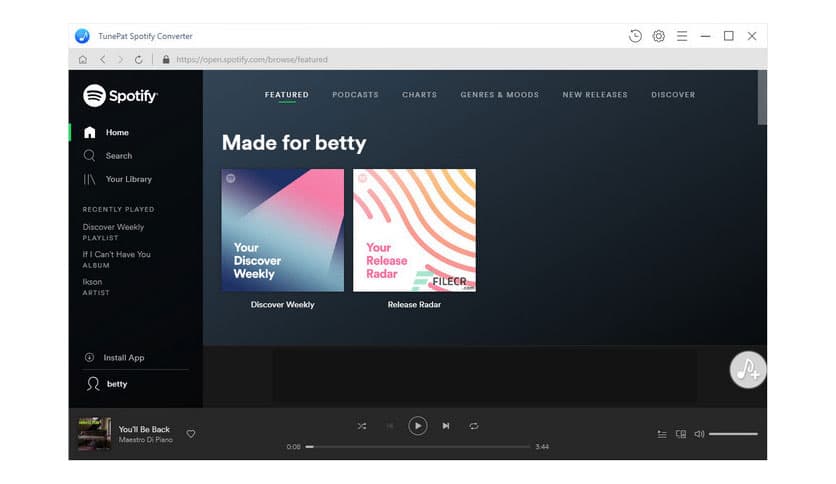The width and height of the screenshot is (836, 484).
Task: Open the New Releases tab
Action: (595, 95)
